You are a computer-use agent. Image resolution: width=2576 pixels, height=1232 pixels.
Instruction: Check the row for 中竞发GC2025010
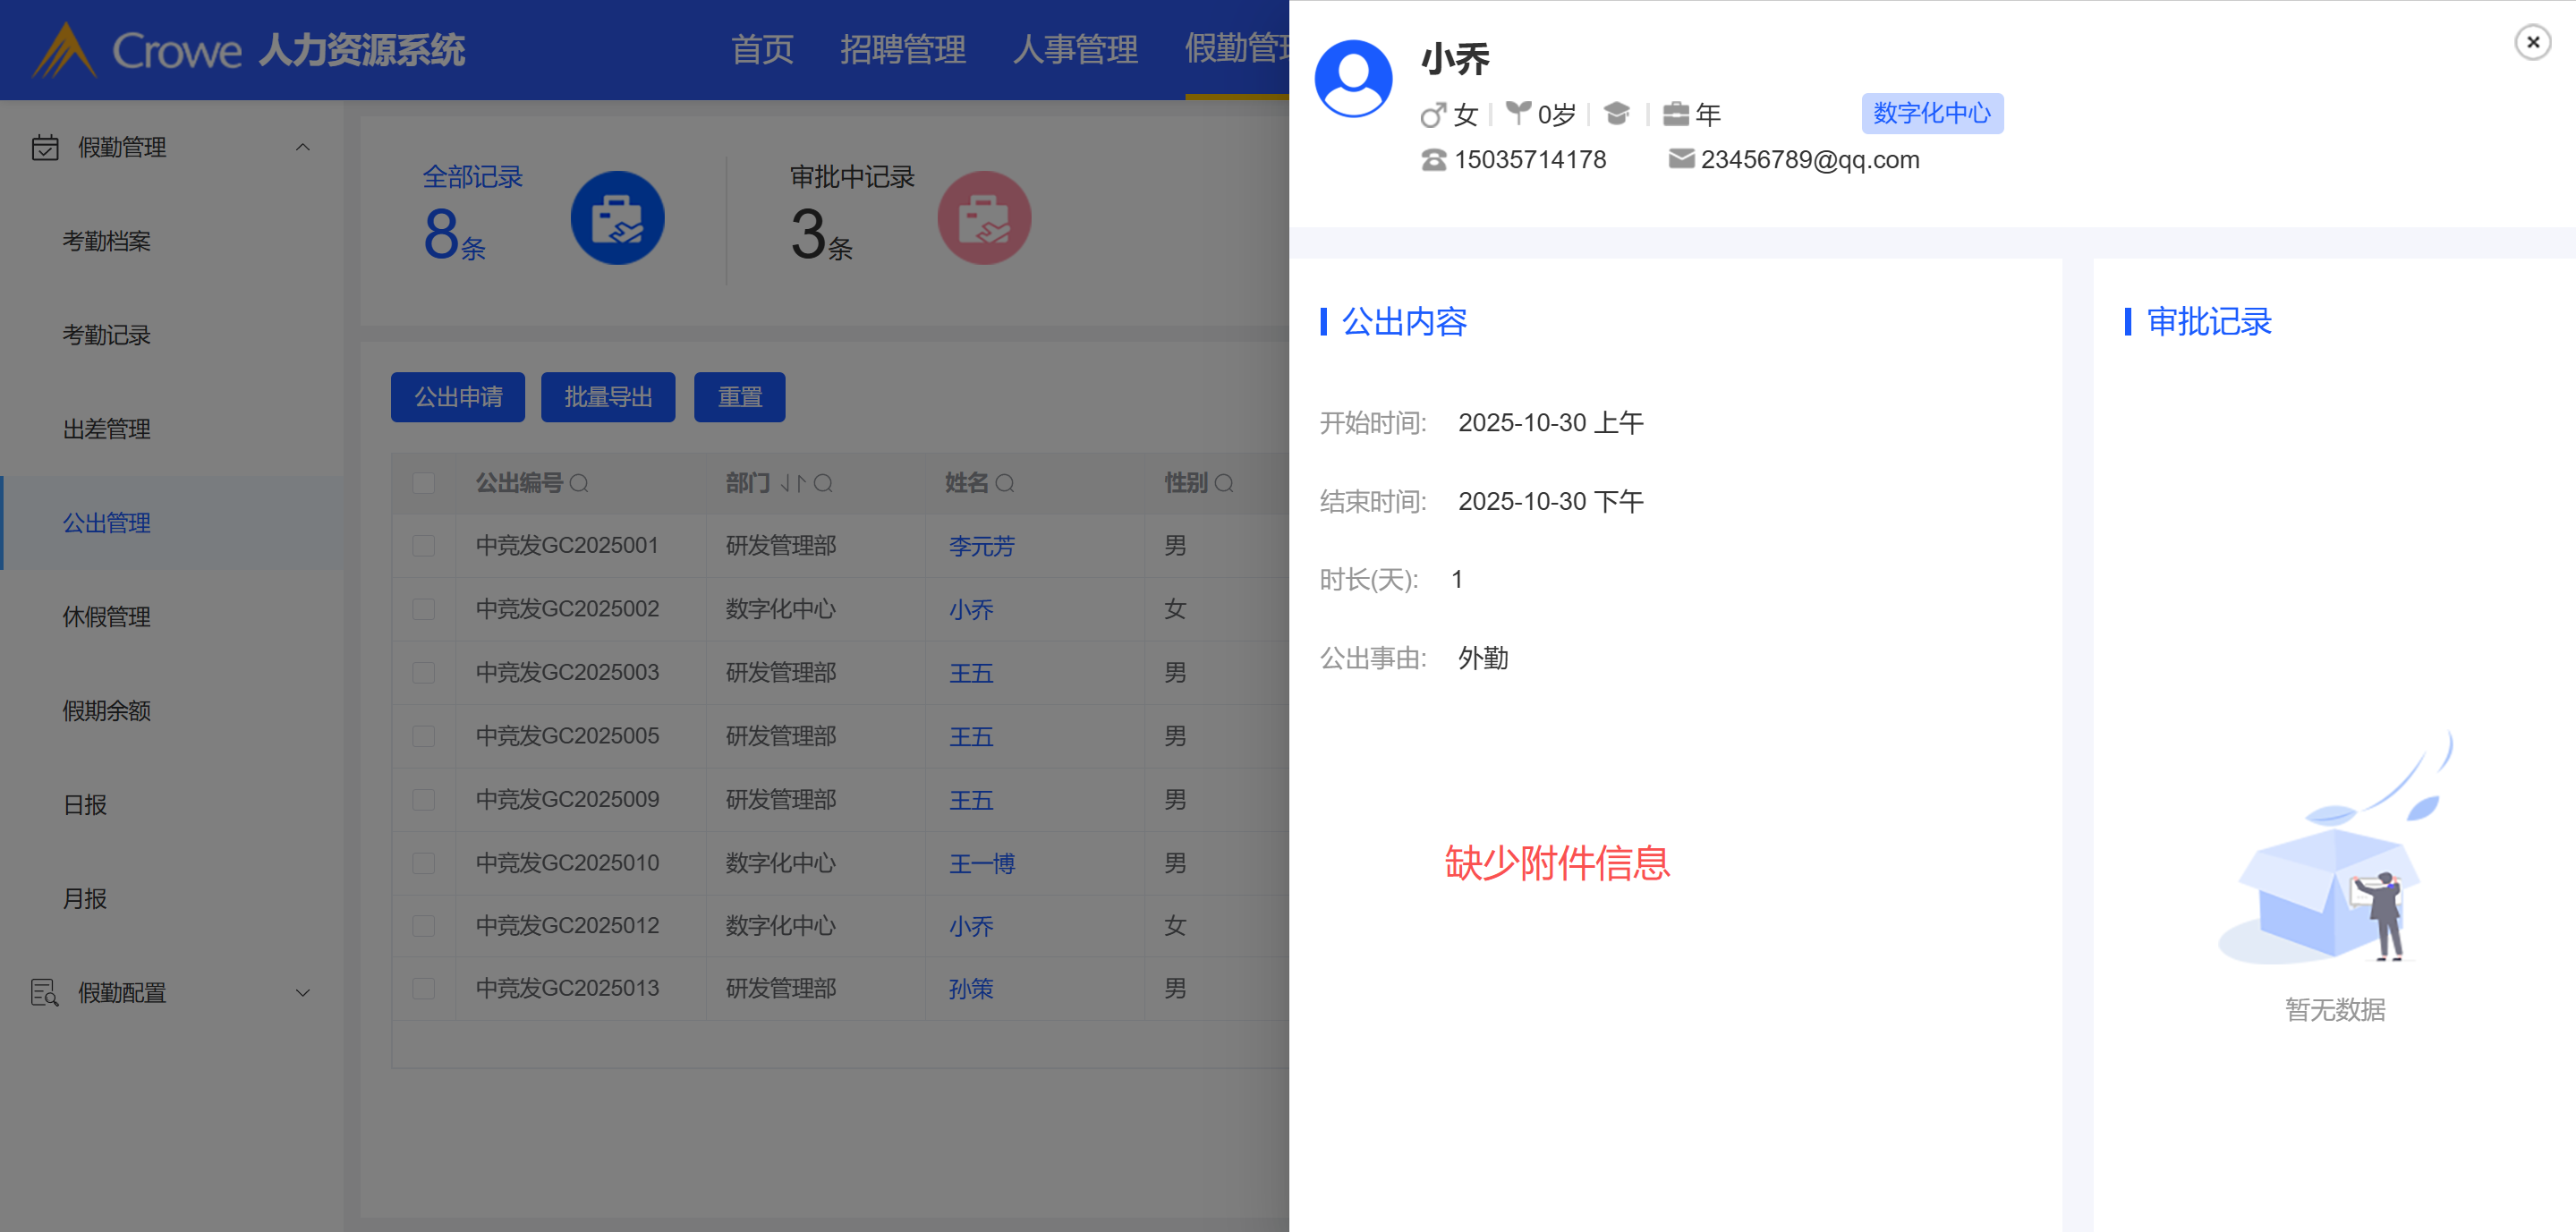(x=423, y=863)
